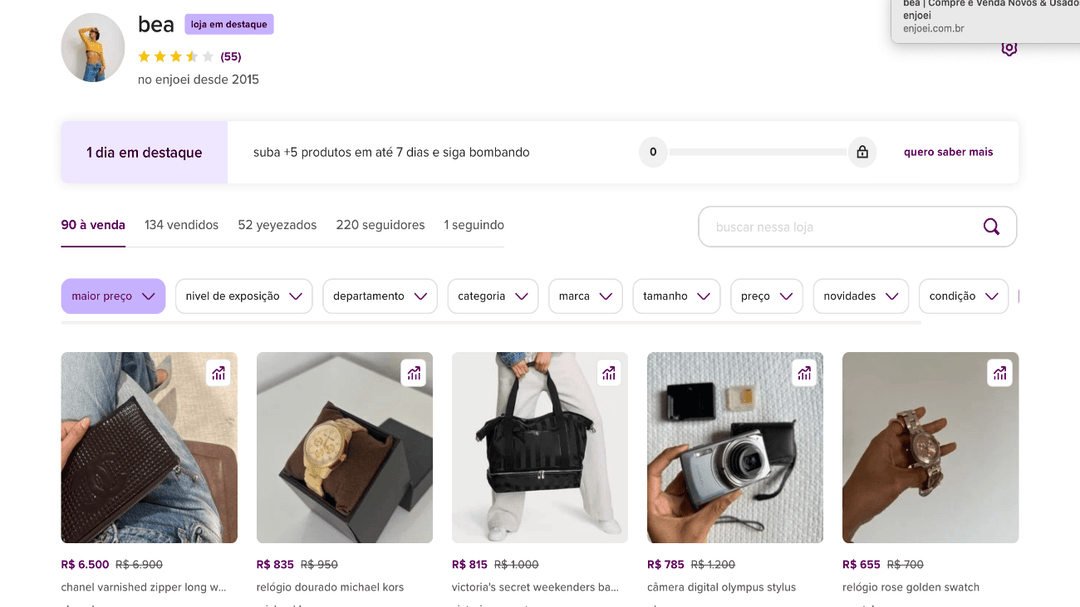Click the lock icon on progress bar

click(x=862, y=152)
